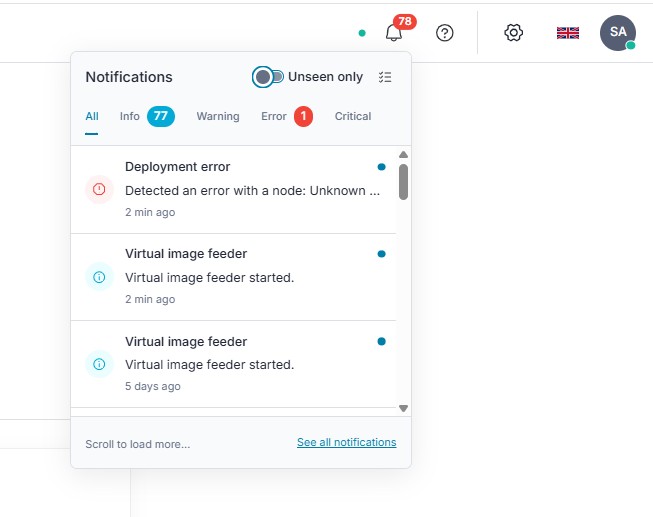Open the See all notifications link
The image size is (653, 517).
point(346,442)
